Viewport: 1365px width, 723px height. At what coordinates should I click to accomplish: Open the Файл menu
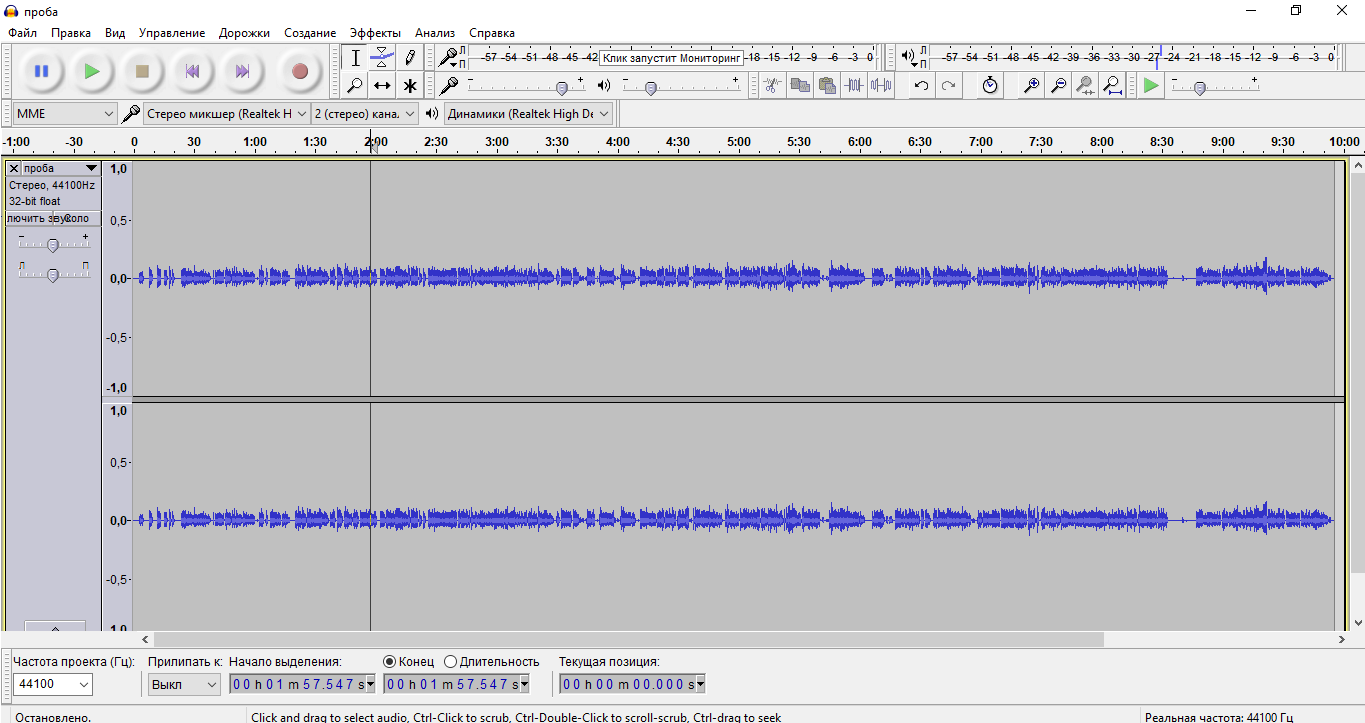pyautogui.click(x=22, y=33)
